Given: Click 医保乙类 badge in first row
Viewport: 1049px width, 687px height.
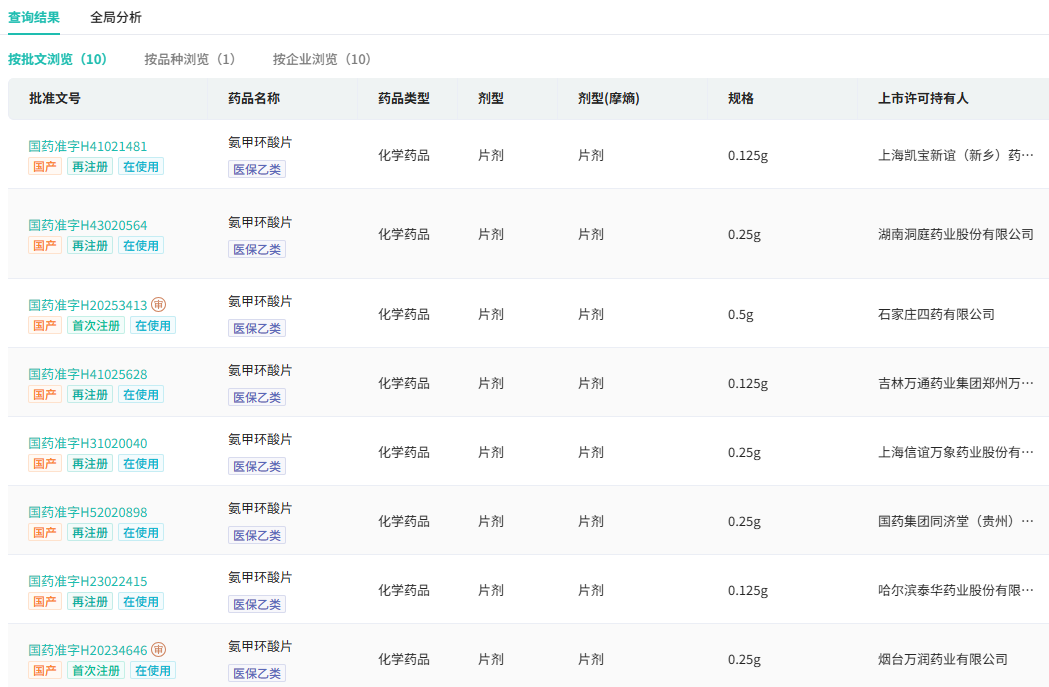Looking at the screenshot, I should click(x=257, y=170).
